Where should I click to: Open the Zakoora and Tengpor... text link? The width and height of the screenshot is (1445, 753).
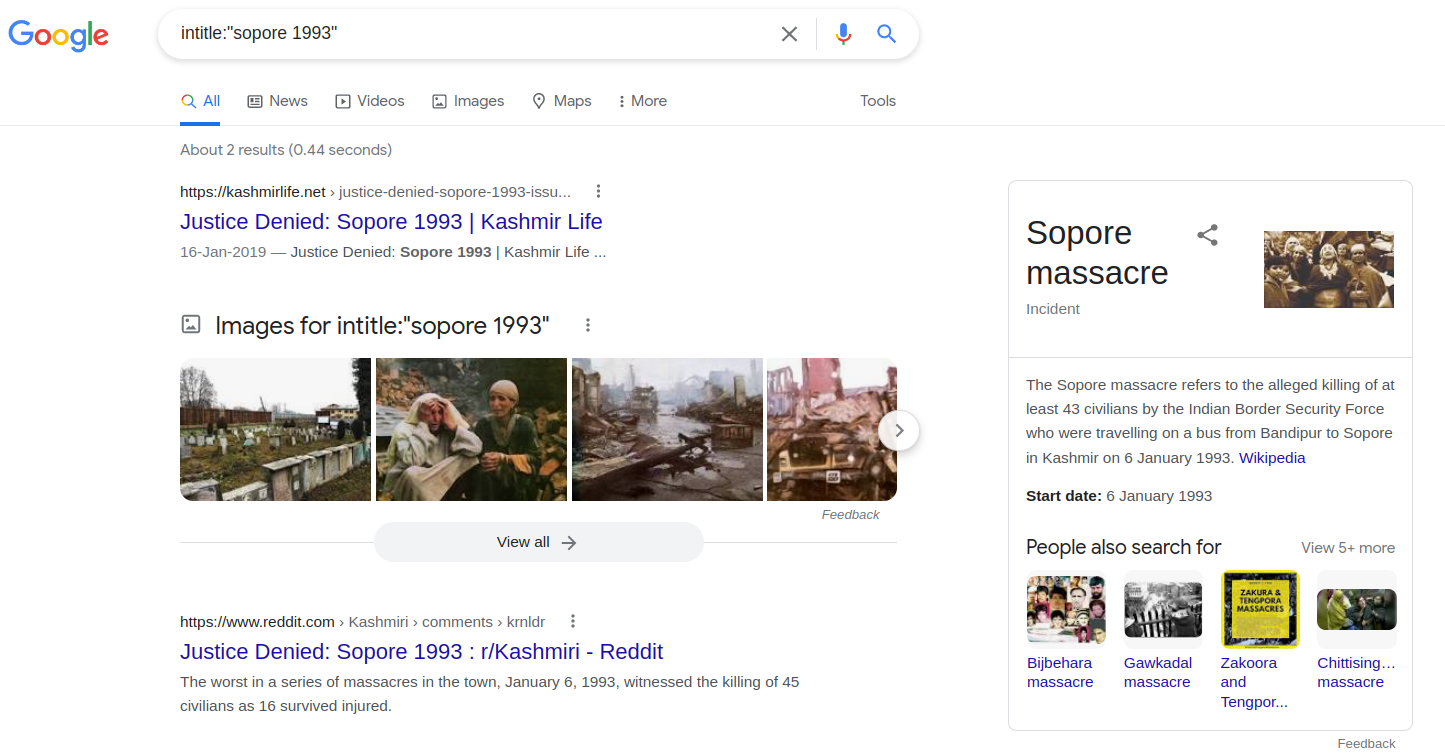coord(1254,682)
